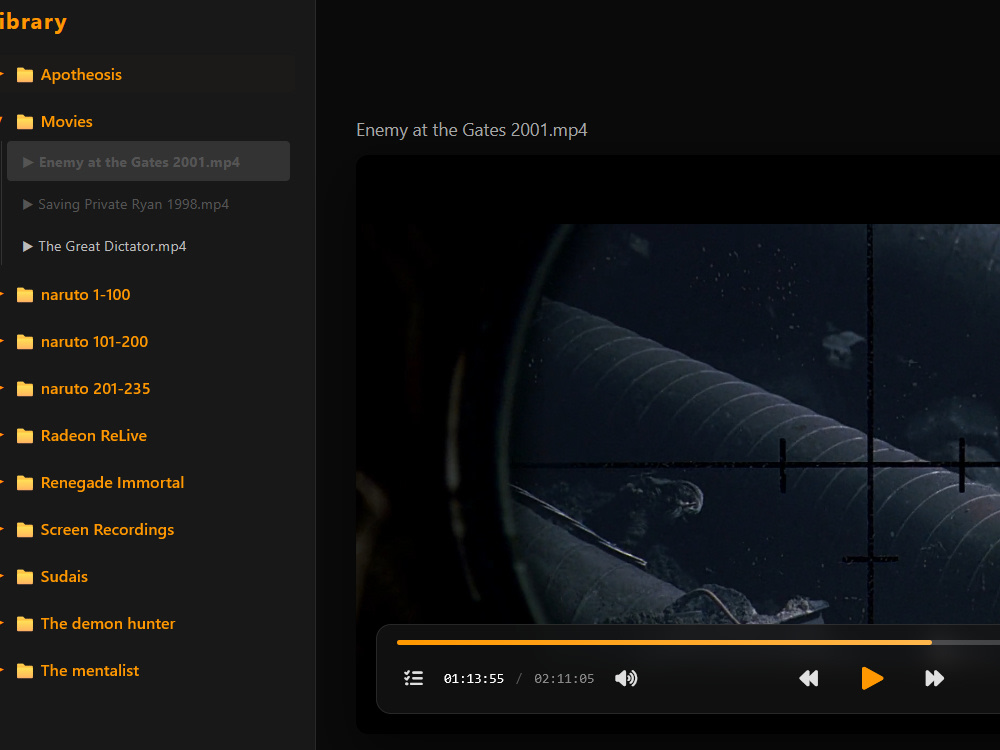The image size is (1000, 750).
Task: Rewind with the double-left arrow button
Action: coord(809,678)
